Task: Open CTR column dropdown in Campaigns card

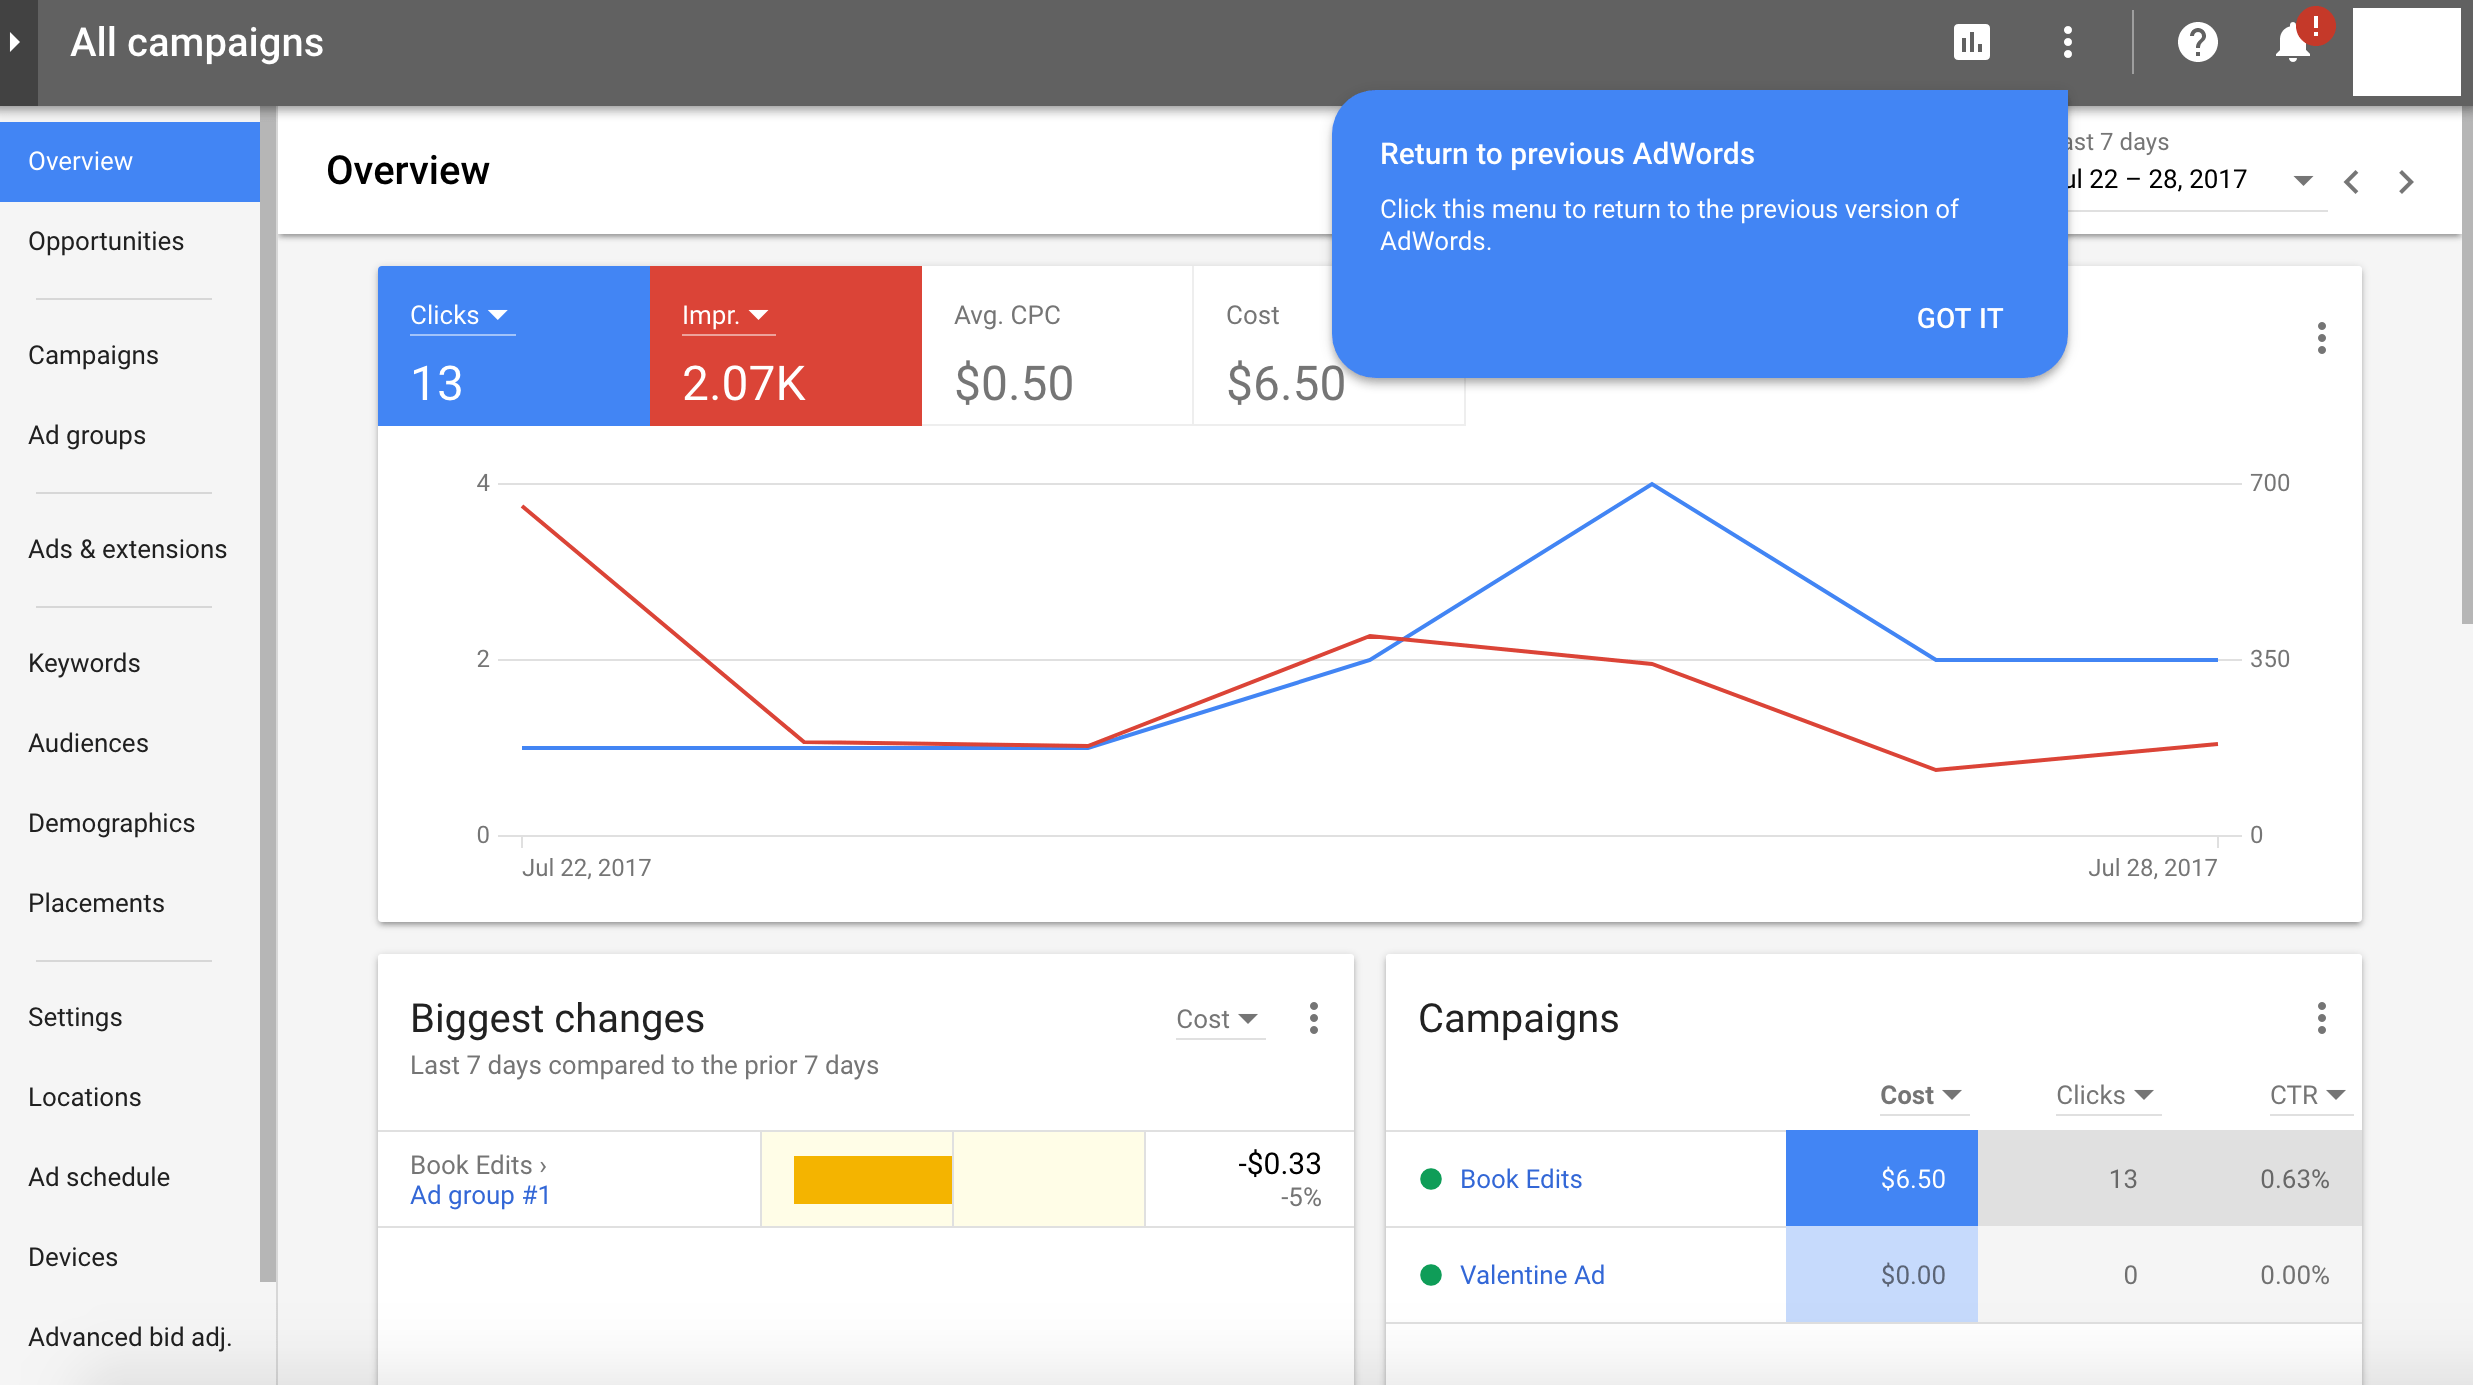Action: pos(2307,1095)
